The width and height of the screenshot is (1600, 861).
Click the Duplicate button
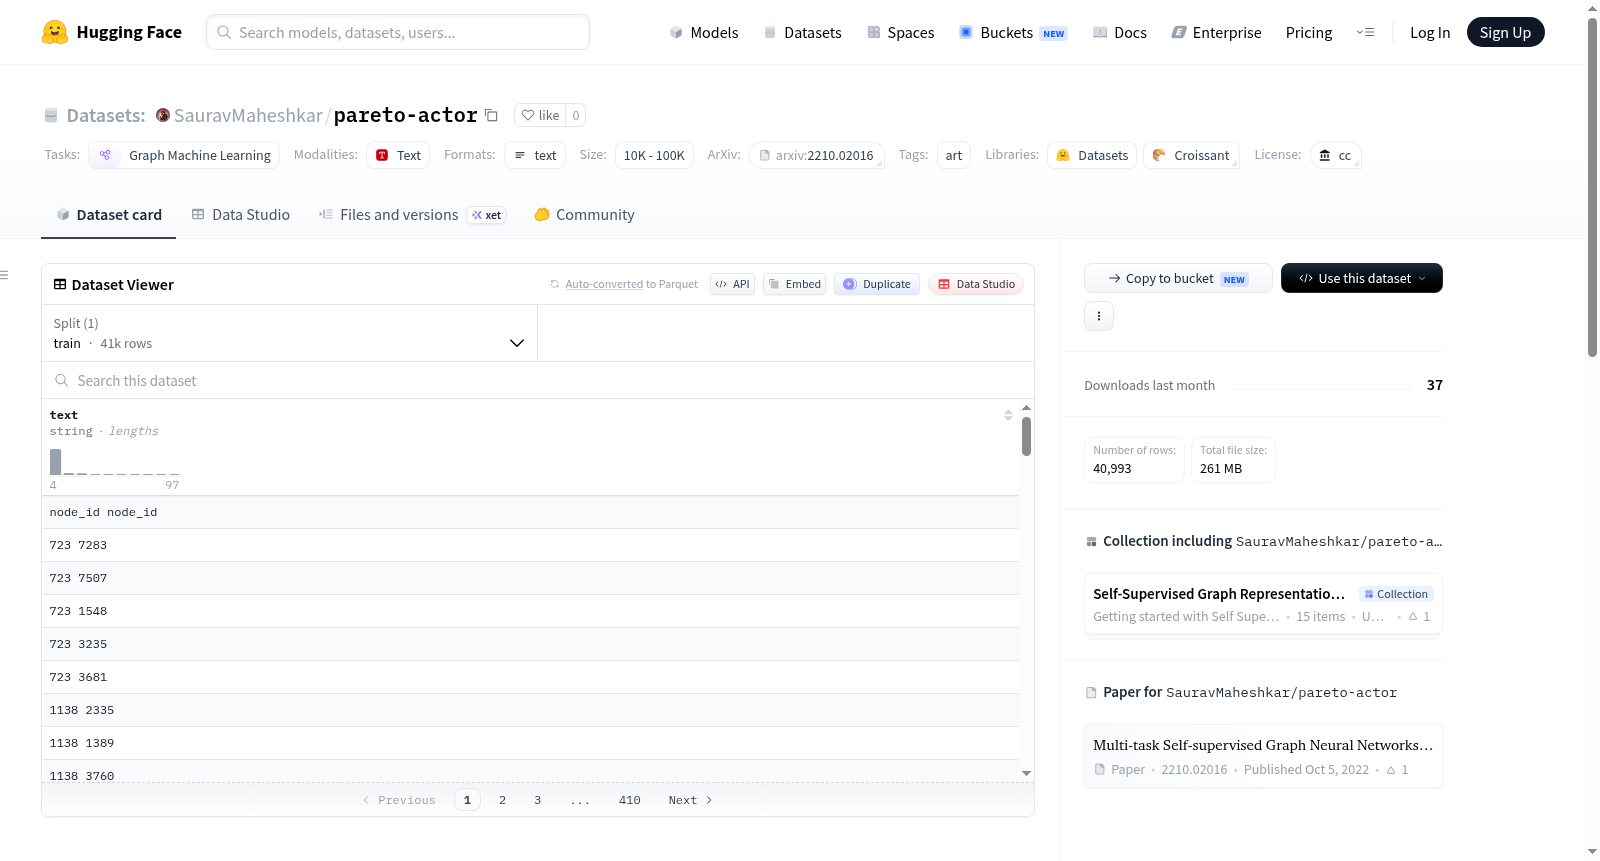(877, 284)
